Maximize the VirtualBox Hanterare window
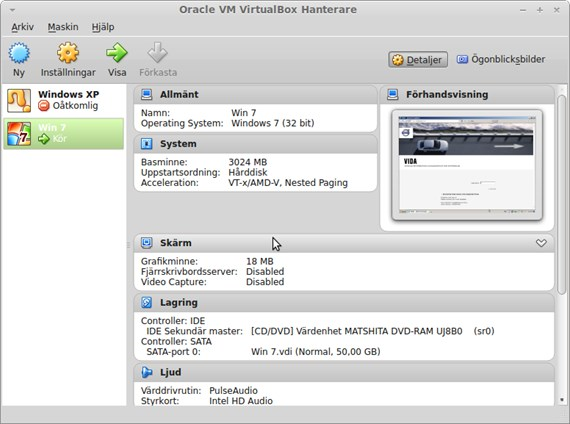Viewport: 570px width, 424px height. (540, 10)
